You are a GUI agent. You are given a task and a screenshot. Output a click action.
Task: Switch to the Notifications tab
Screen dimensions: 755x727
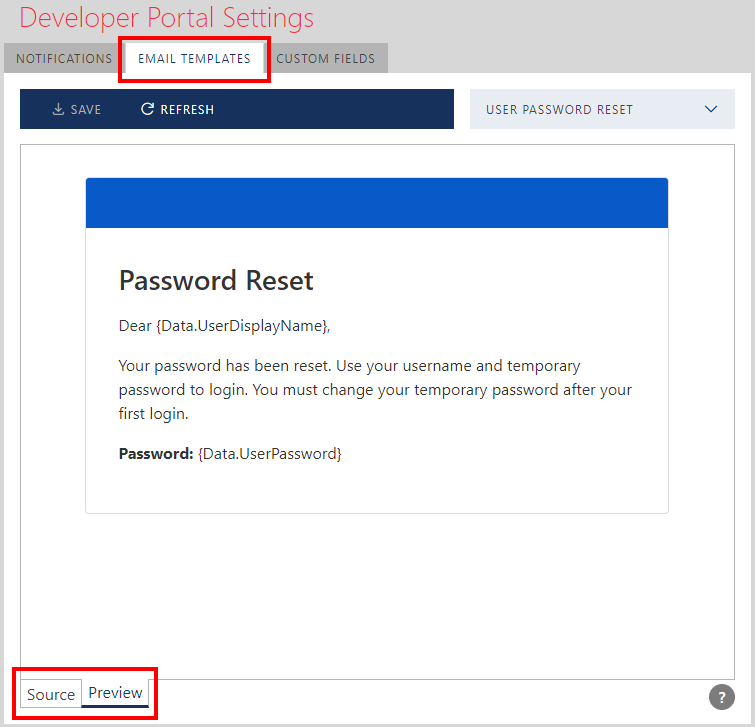click(x=64, y=59)
